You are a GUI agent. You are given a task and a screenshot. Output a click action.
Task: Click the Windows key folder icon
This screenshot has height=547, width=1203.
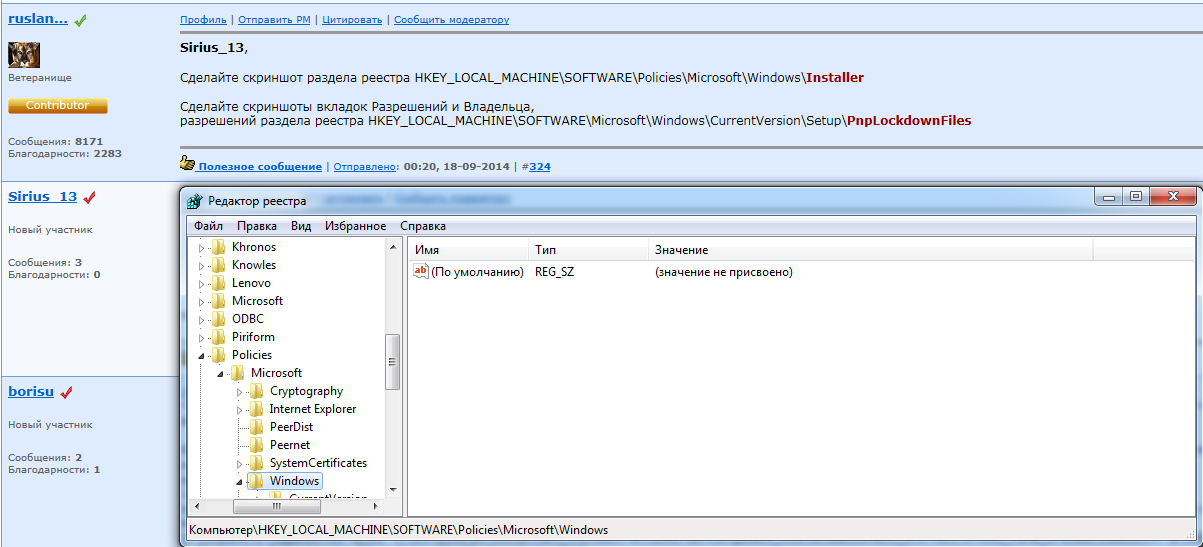tap(256, 481)
